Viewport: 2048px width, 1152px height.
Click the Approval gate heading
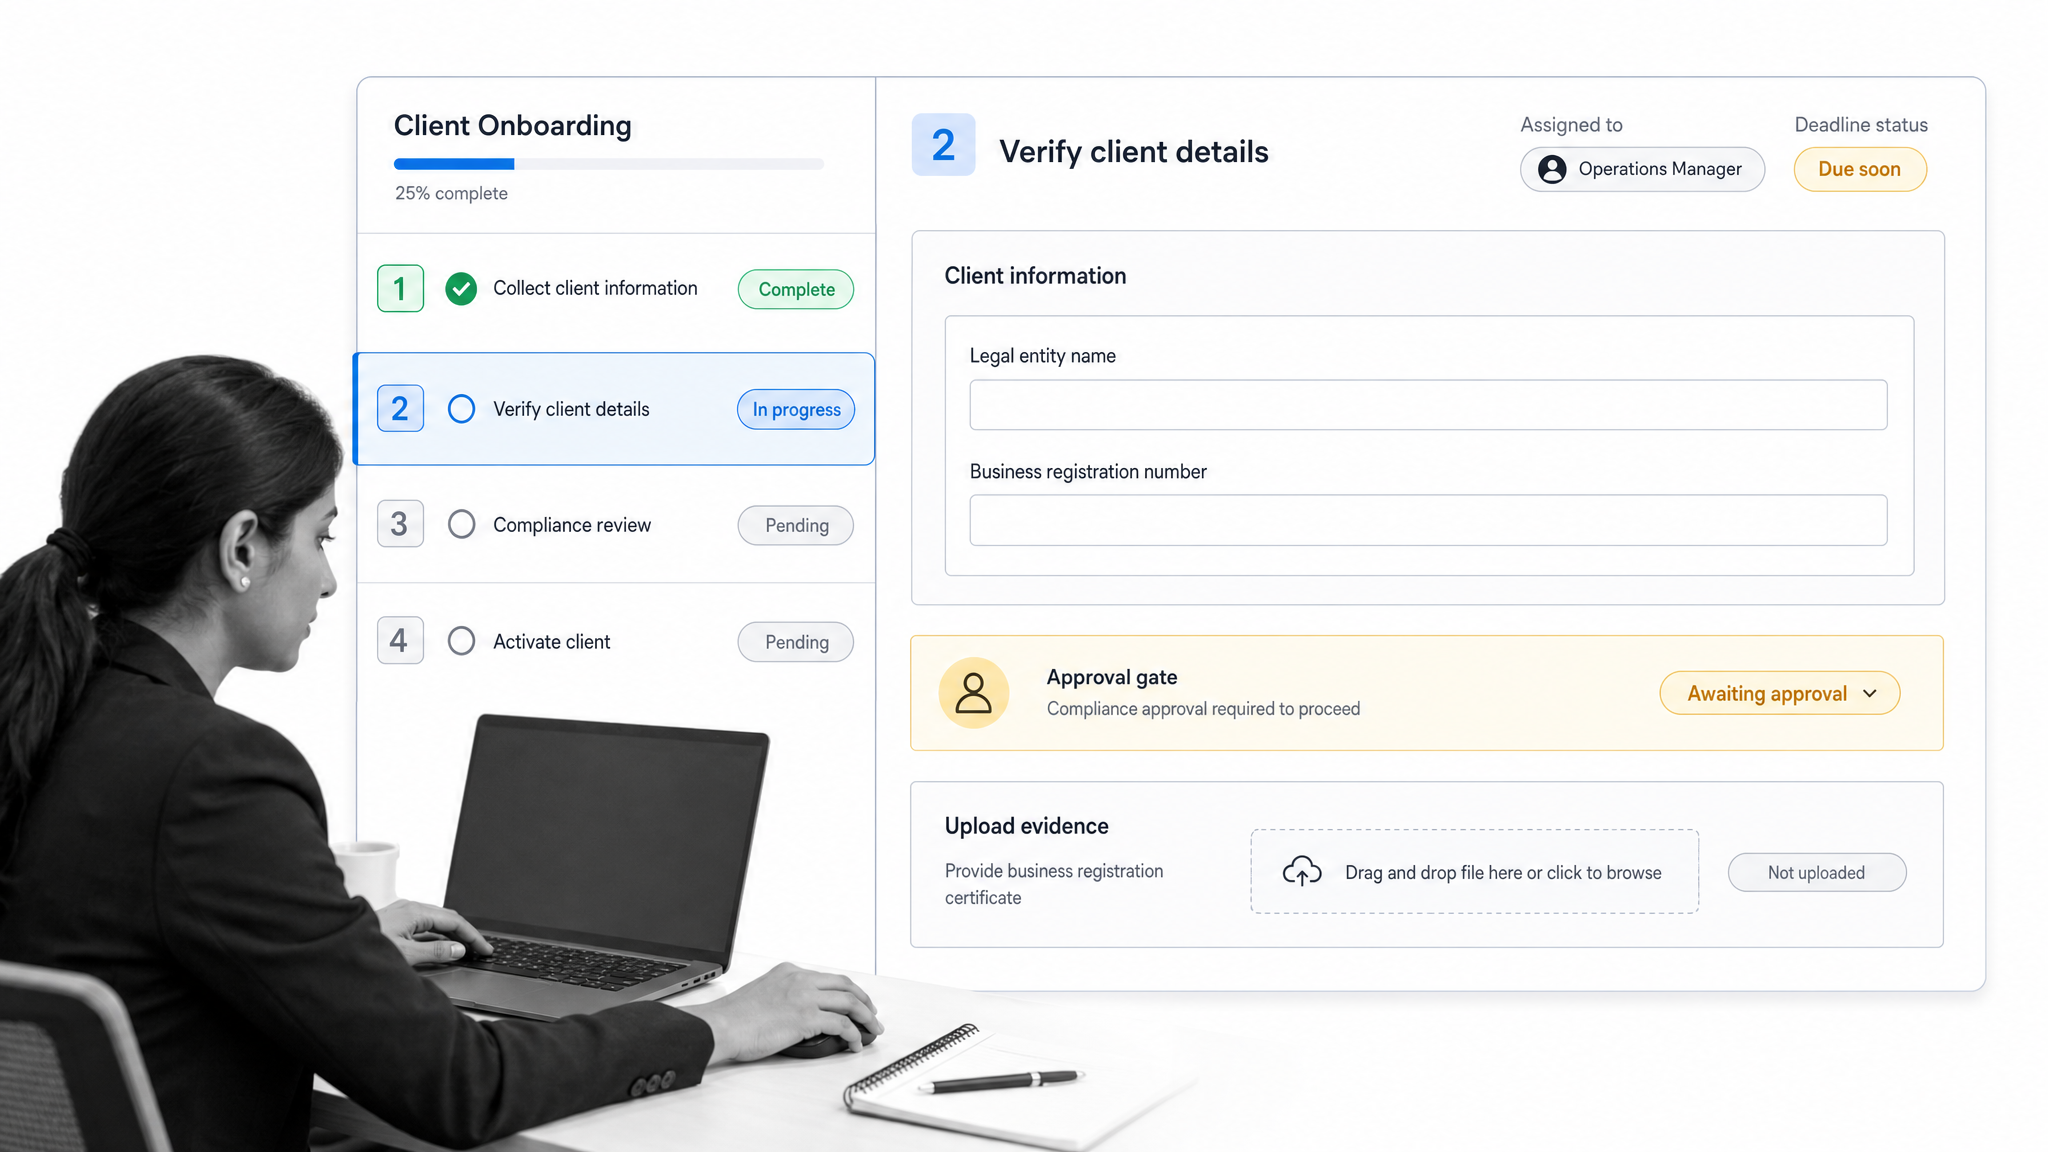pos(1112,677)
